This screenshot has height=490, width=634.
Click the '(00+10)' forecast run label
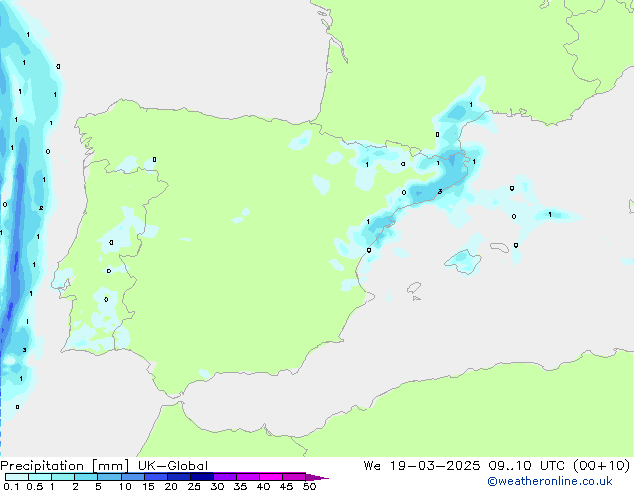[602, 466]
